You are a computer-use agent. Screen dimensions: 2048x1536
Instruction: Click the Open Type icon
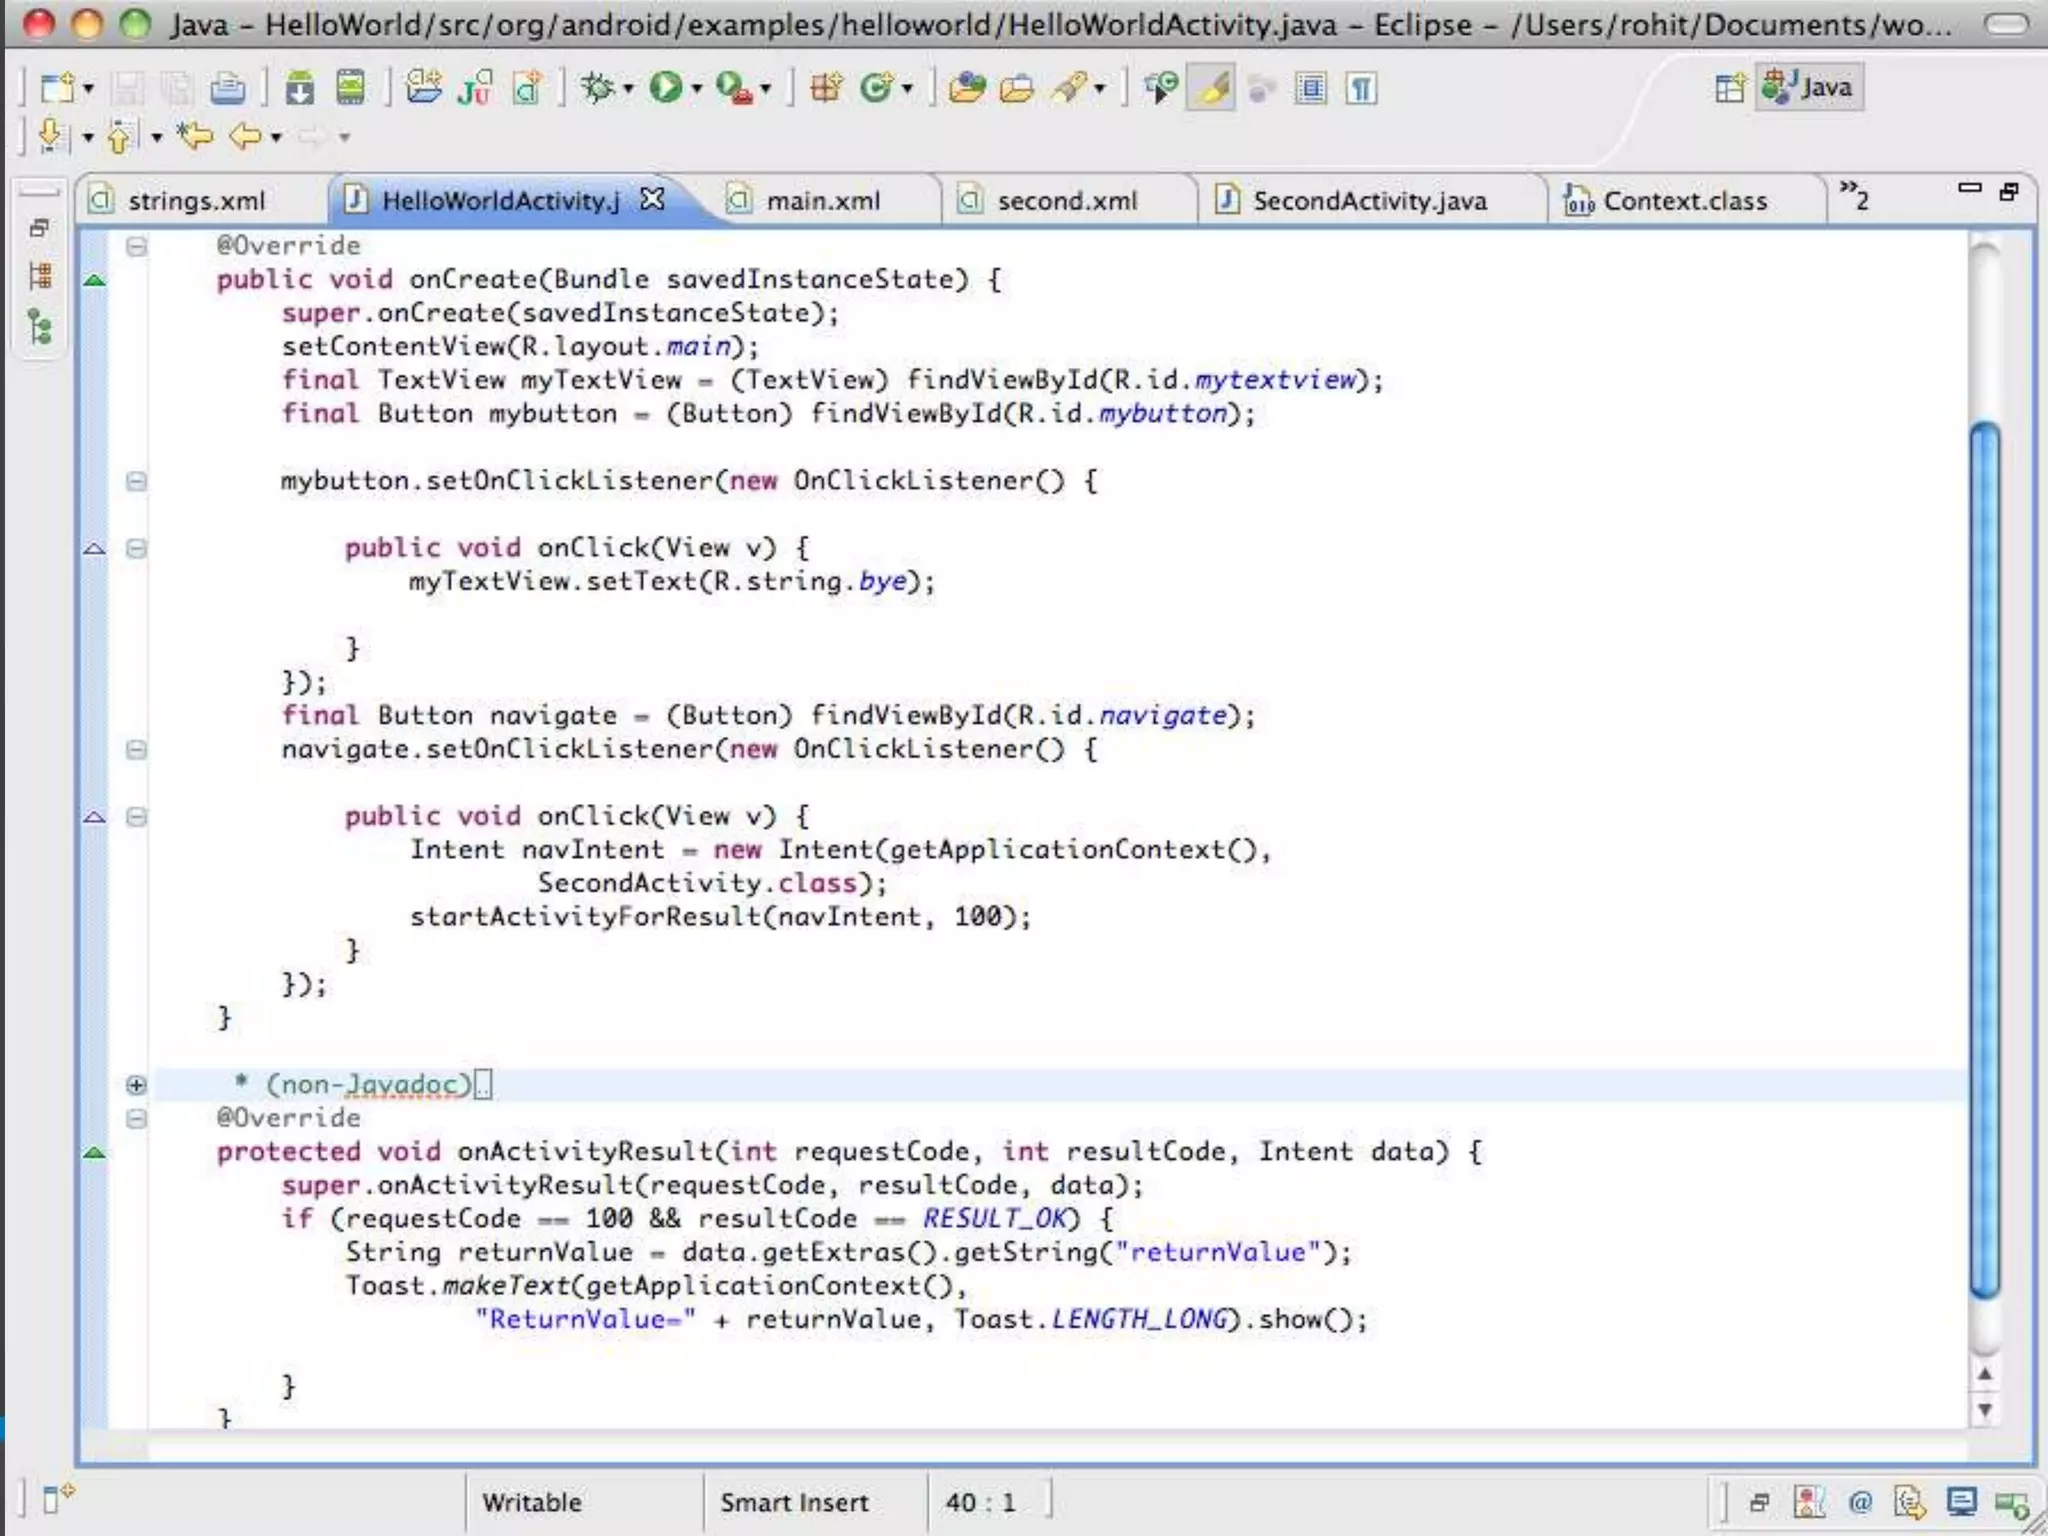pos(967,88)
